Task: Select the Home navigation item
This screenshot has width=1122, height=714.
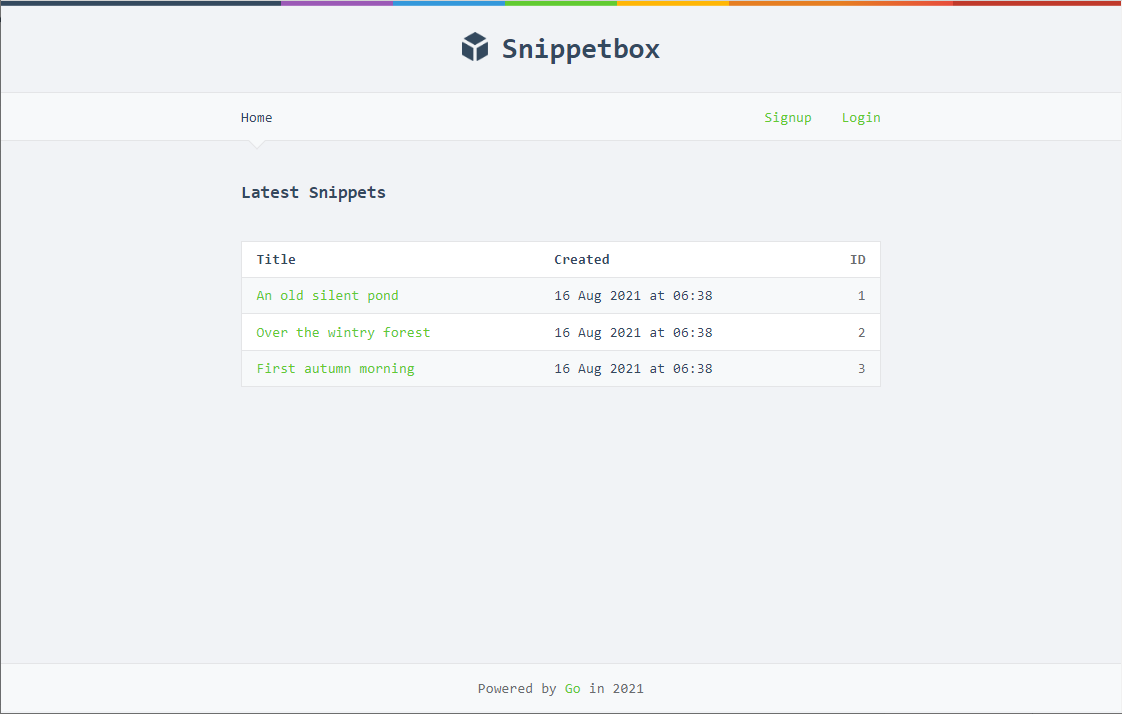Action: (x=256, y=117)
